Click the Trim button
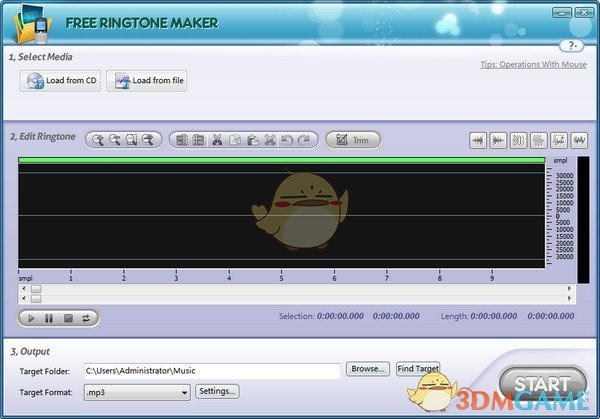The image size is (600, 419). click(x=353, y=140)
